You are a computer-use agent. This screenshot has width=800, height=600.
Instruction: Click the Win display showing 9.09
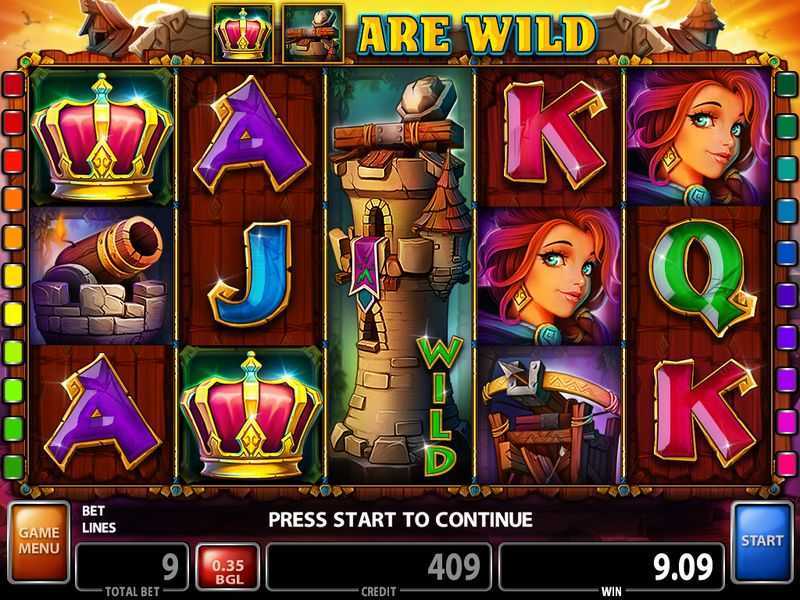point(611,566)
